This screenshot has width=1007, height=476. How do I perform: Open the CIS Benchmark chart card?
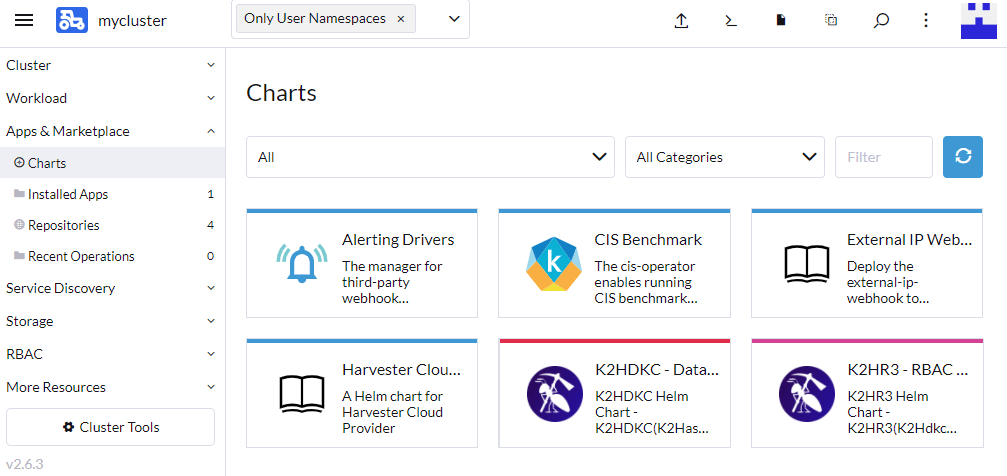click(x=614, y=264)
